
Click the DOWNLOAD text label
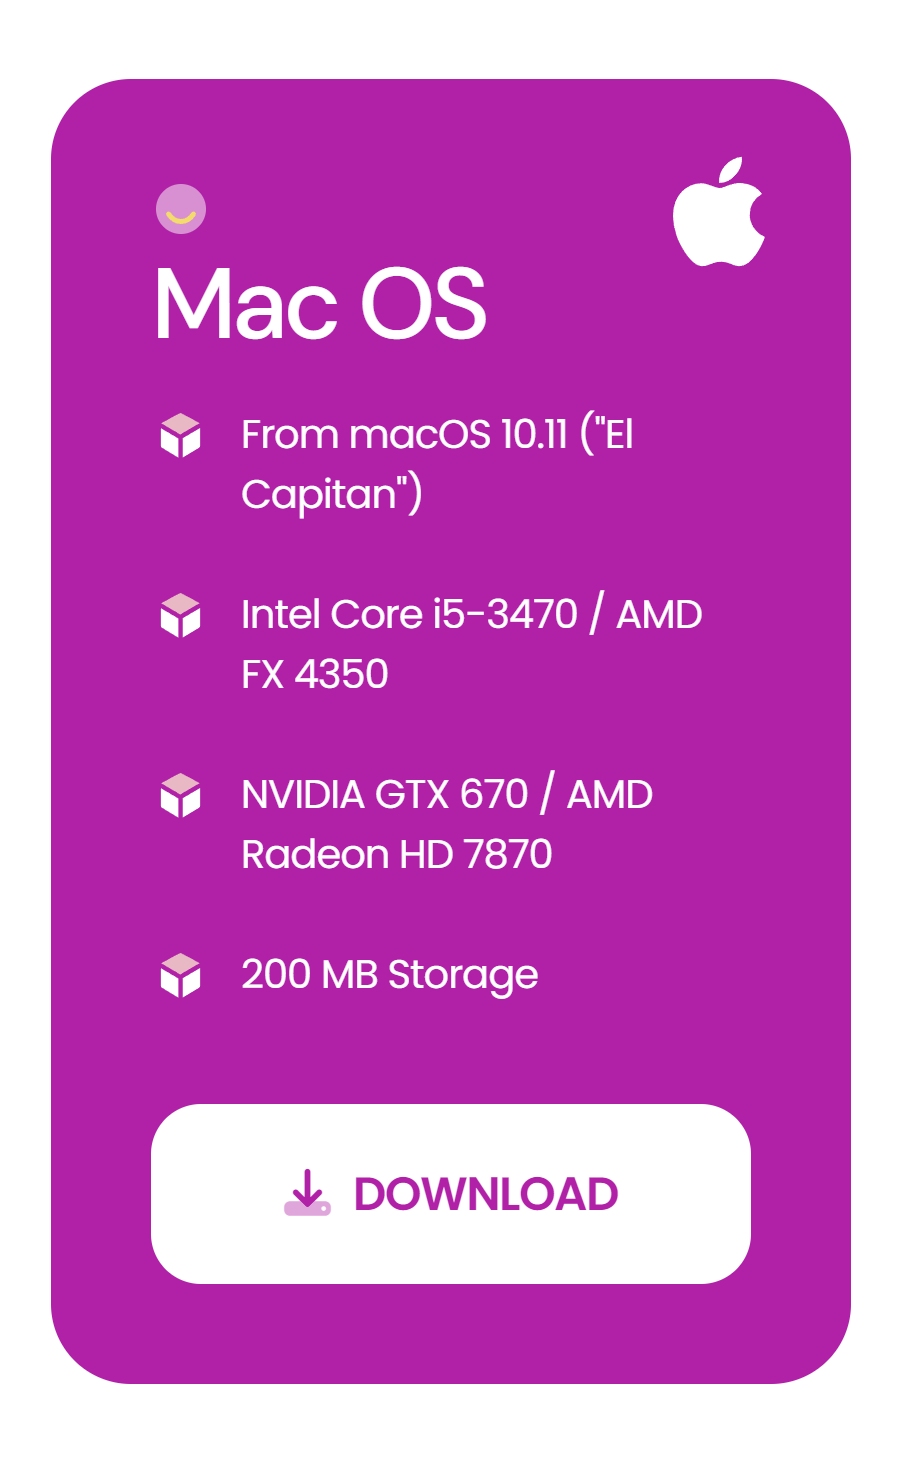(486, 1194)
